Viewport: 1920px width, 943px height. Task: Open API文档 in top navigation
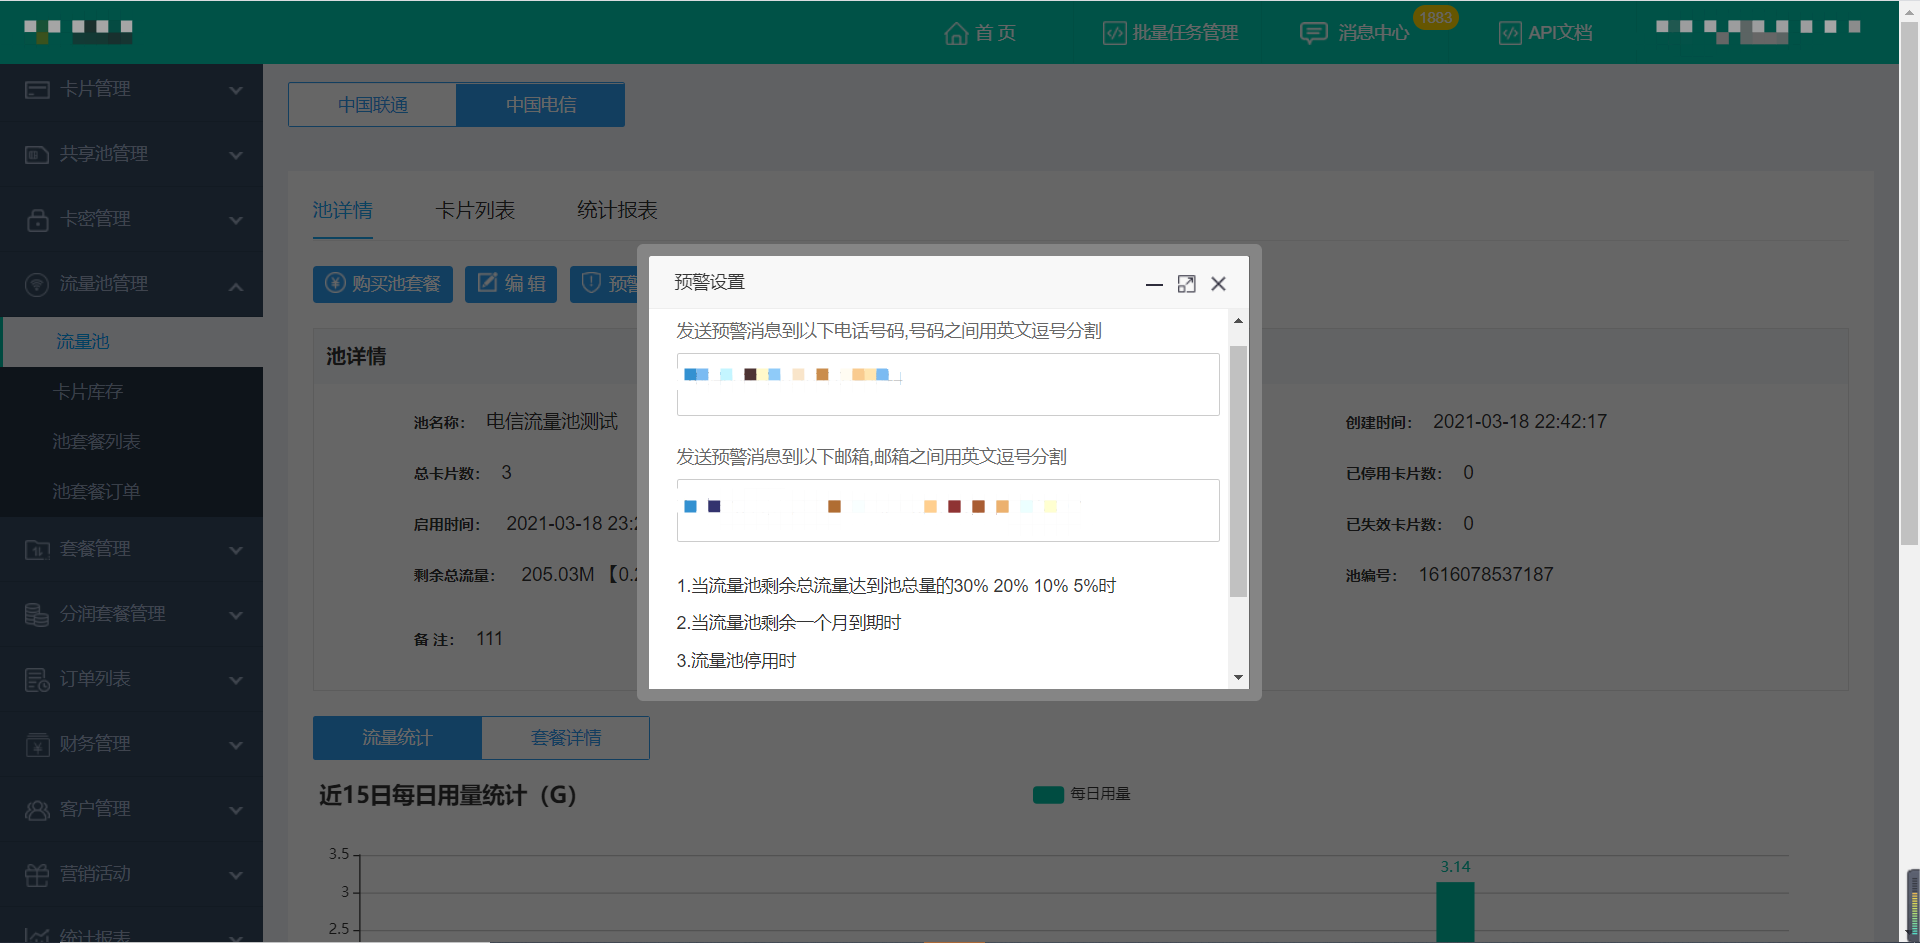(x=1546, y=33)
